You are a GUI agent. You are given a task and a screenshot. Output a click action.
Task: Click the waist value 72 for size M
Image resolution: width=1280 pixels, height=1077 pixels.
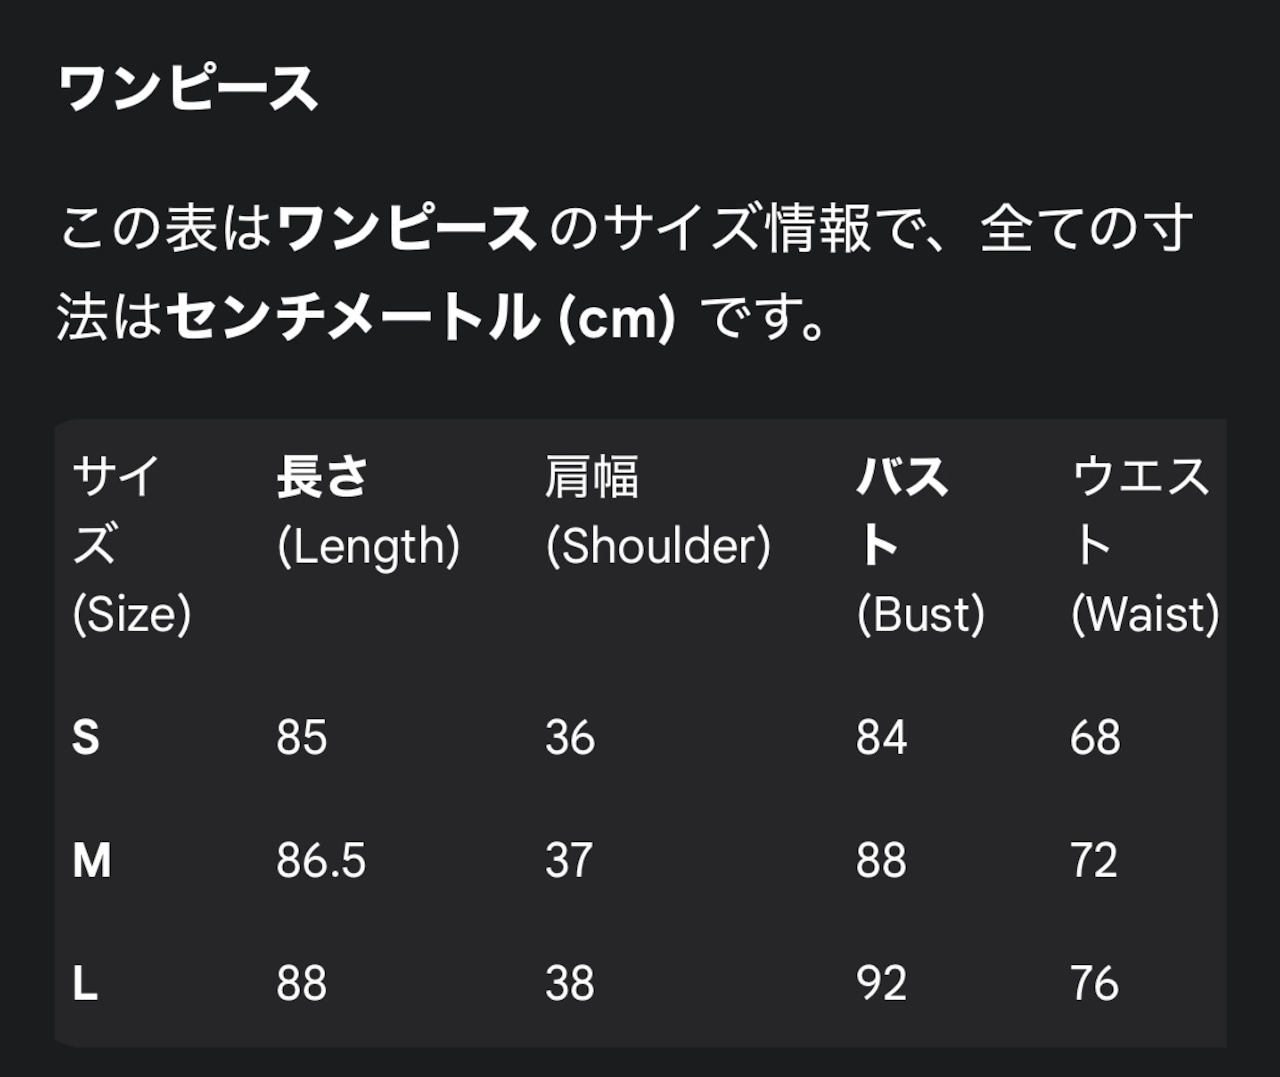click(1094, 860)
